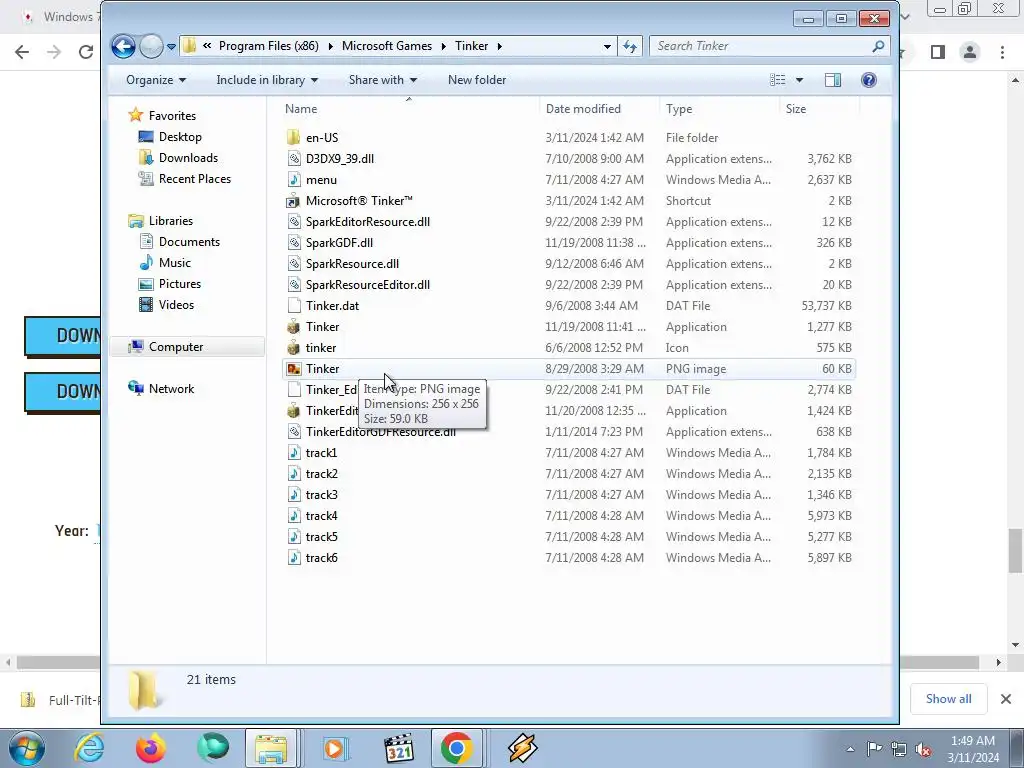The image size is (1024, 768).
Task: Select SparkResource.dll file icon
Action: click(294, 264)
